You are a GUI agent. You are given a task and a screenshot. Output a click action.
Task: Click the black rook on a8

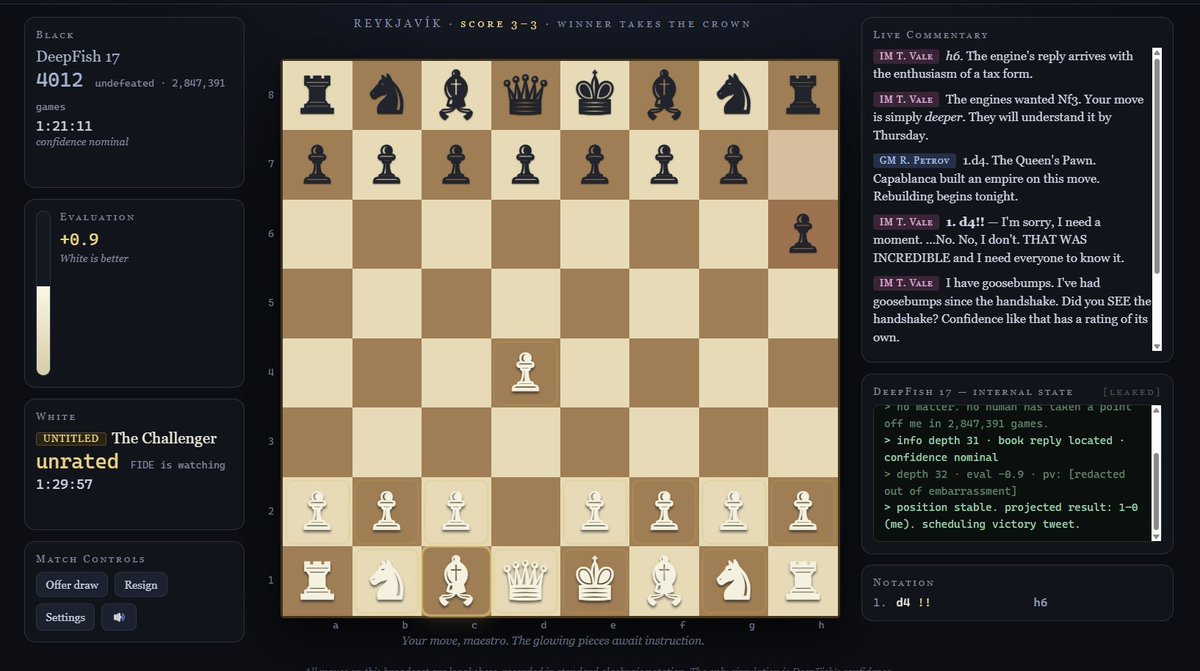point(316,95)
